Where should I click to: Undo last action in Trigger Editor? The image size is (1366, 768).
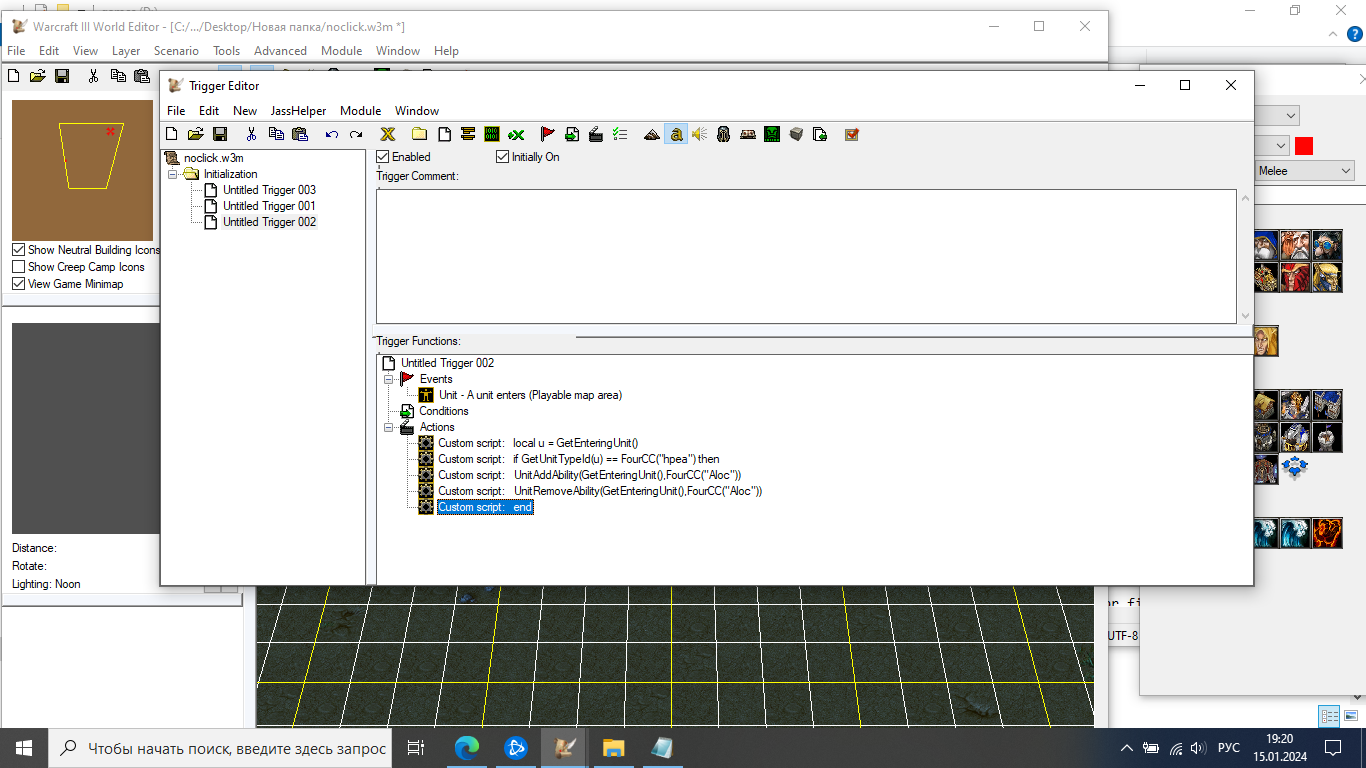point(331,134)
